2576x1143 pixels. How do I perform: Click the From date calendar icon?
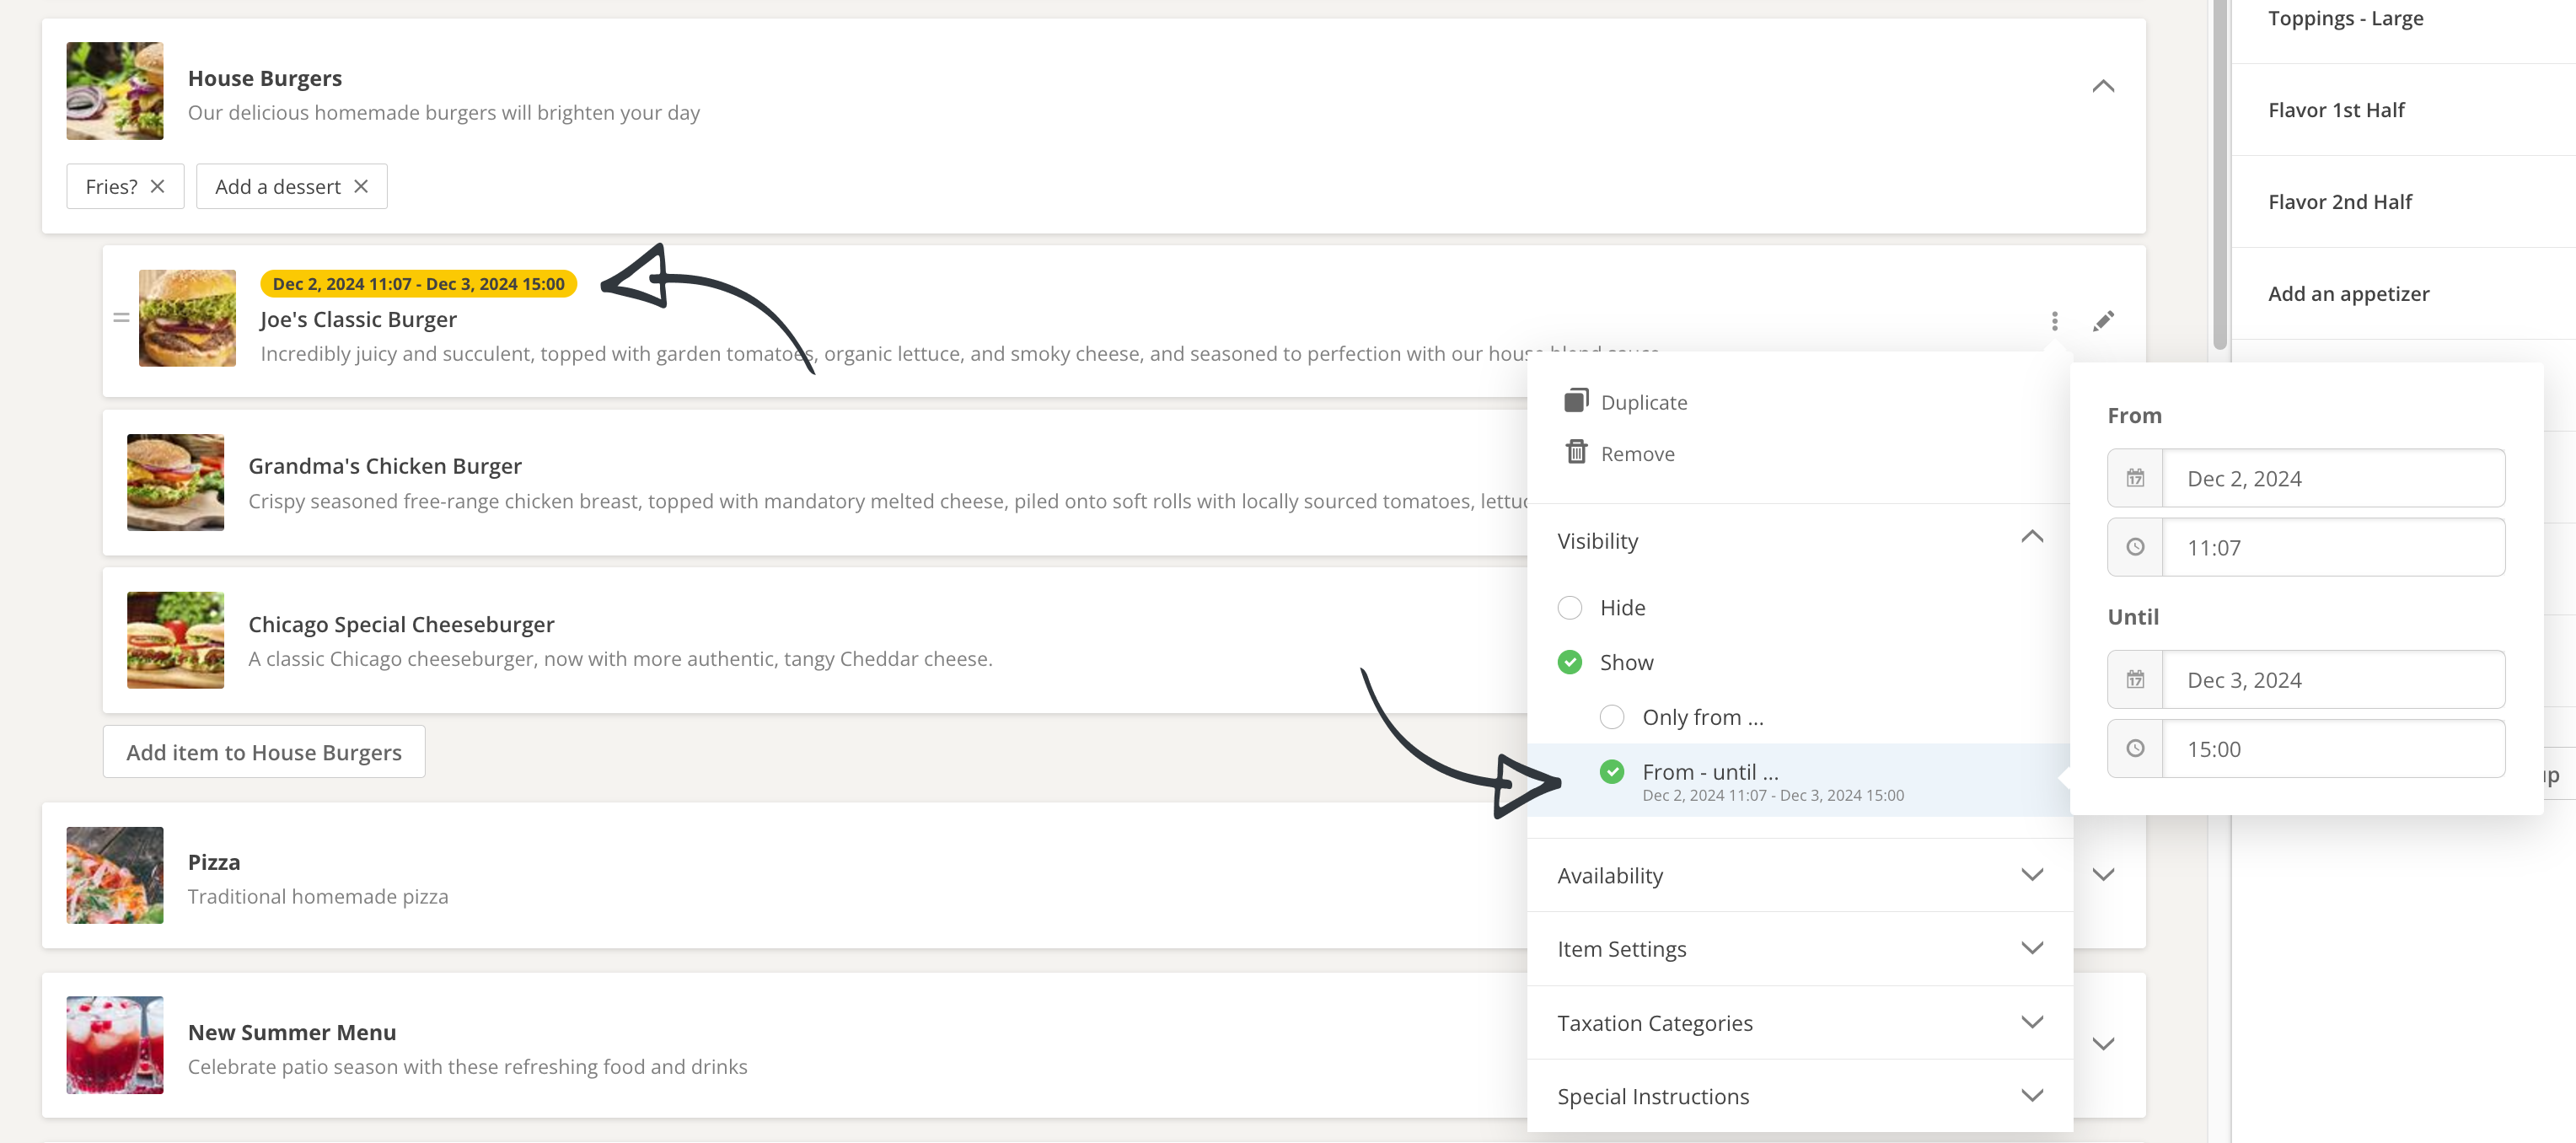(2135, 478)
